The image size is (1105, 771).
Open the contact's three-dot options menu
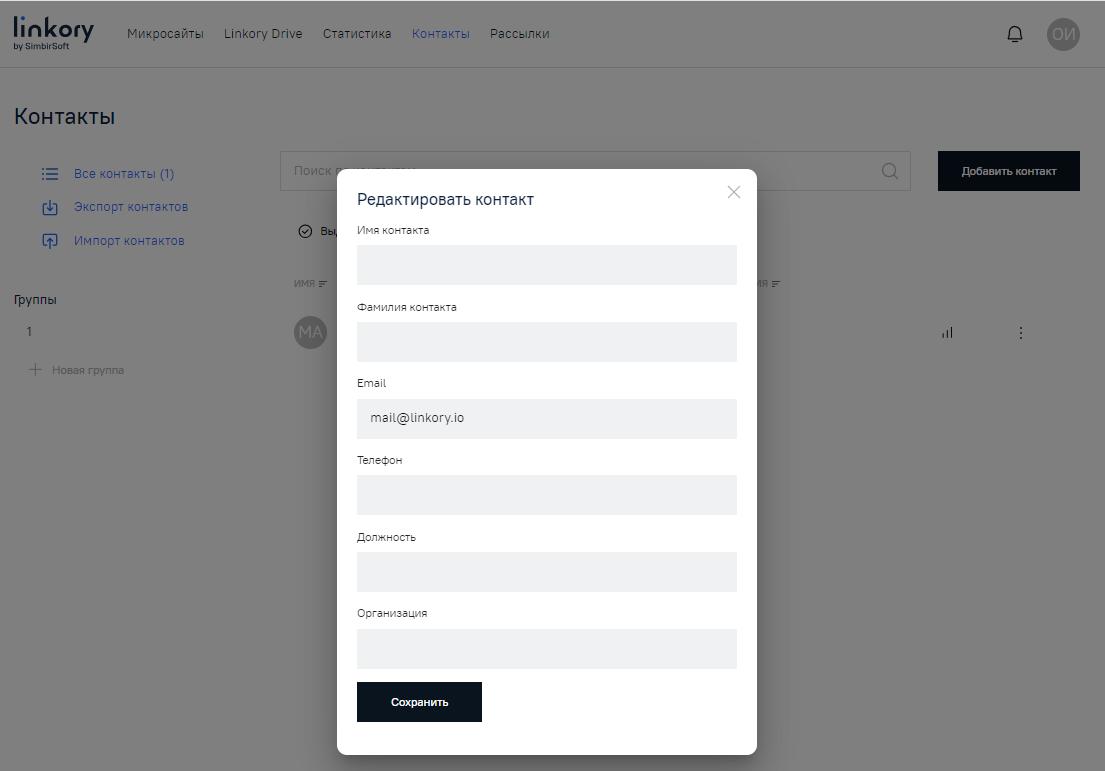[1020, 333]
